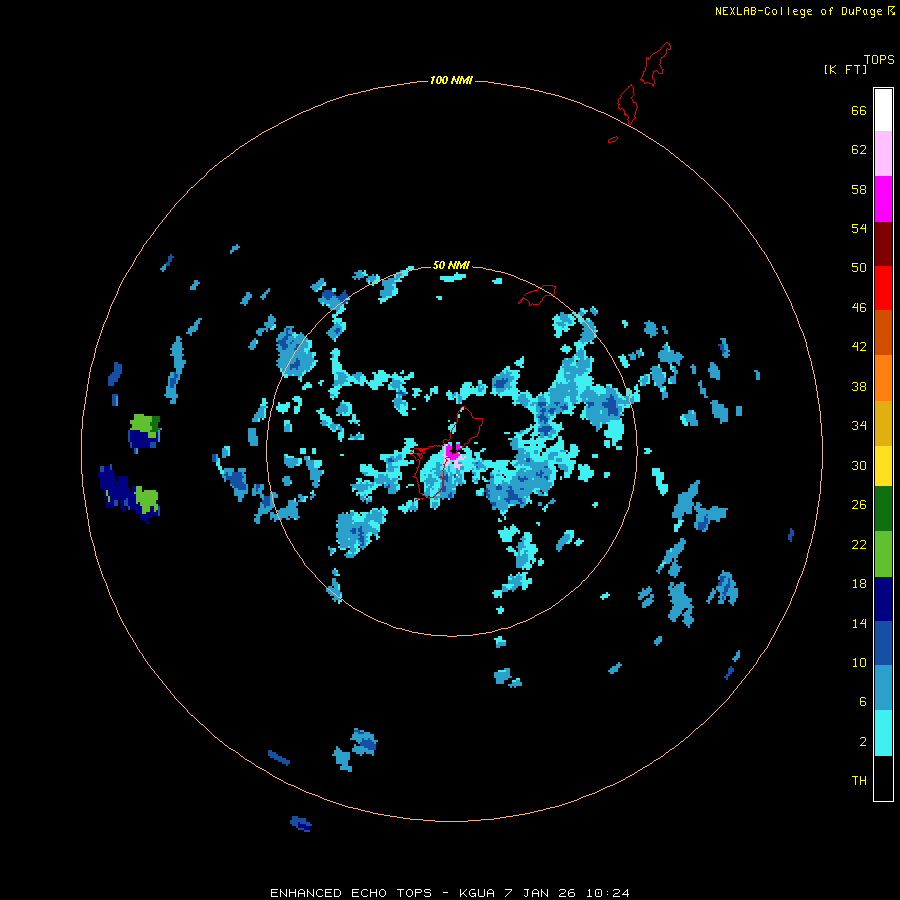
Task: Click the '50 NMI' range ring label
Action: pos(451,265)
